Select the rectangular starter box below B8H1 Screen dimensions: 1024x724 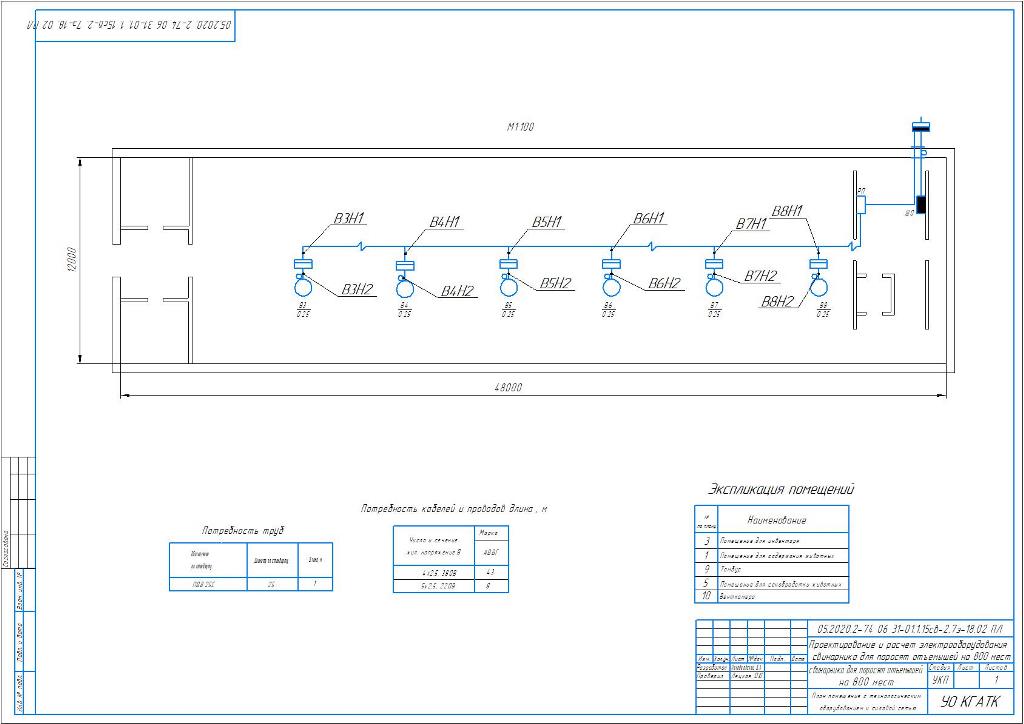(819, 264)
